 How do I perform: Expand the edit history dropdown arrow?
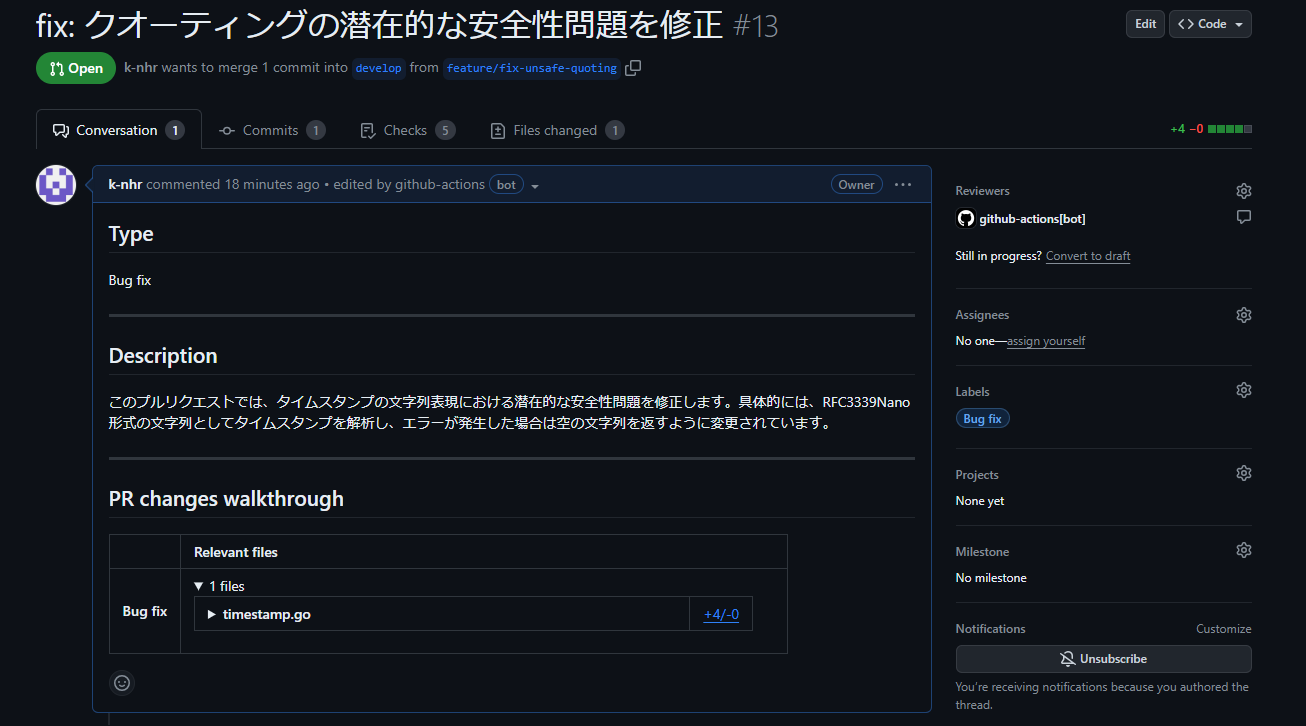click(535, 186)
